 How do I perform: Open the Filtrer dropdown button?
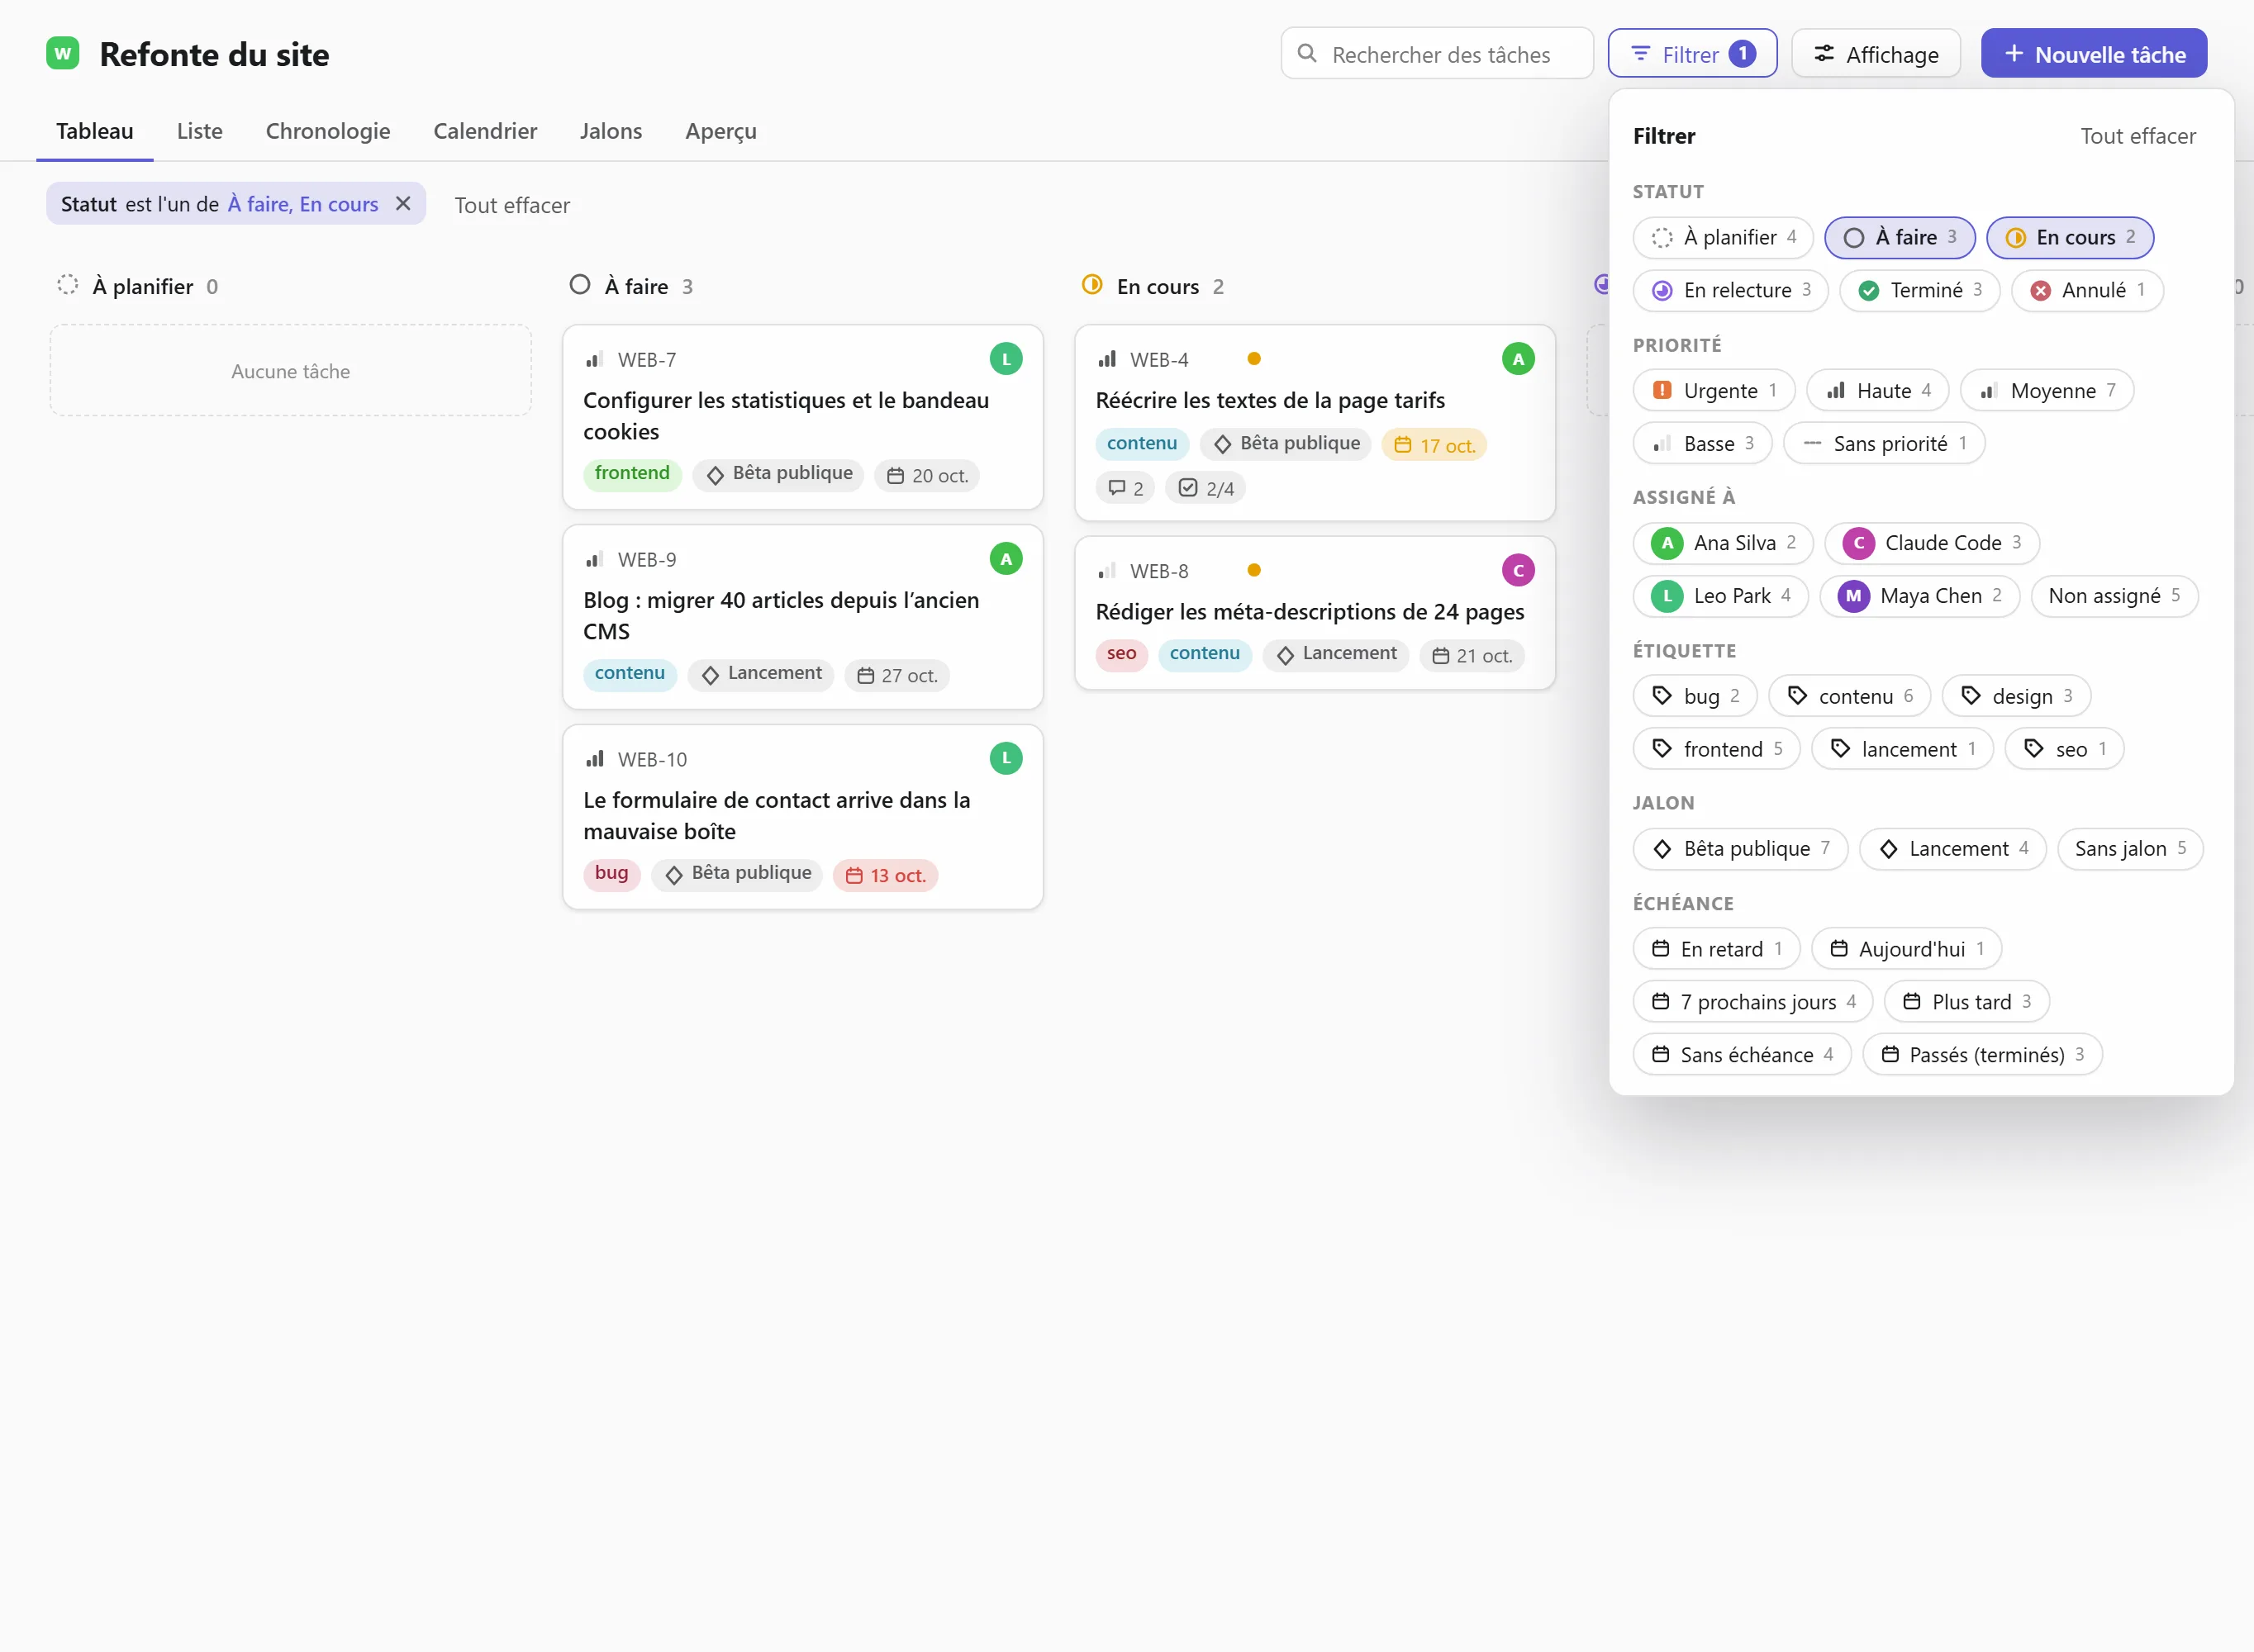1692,54
